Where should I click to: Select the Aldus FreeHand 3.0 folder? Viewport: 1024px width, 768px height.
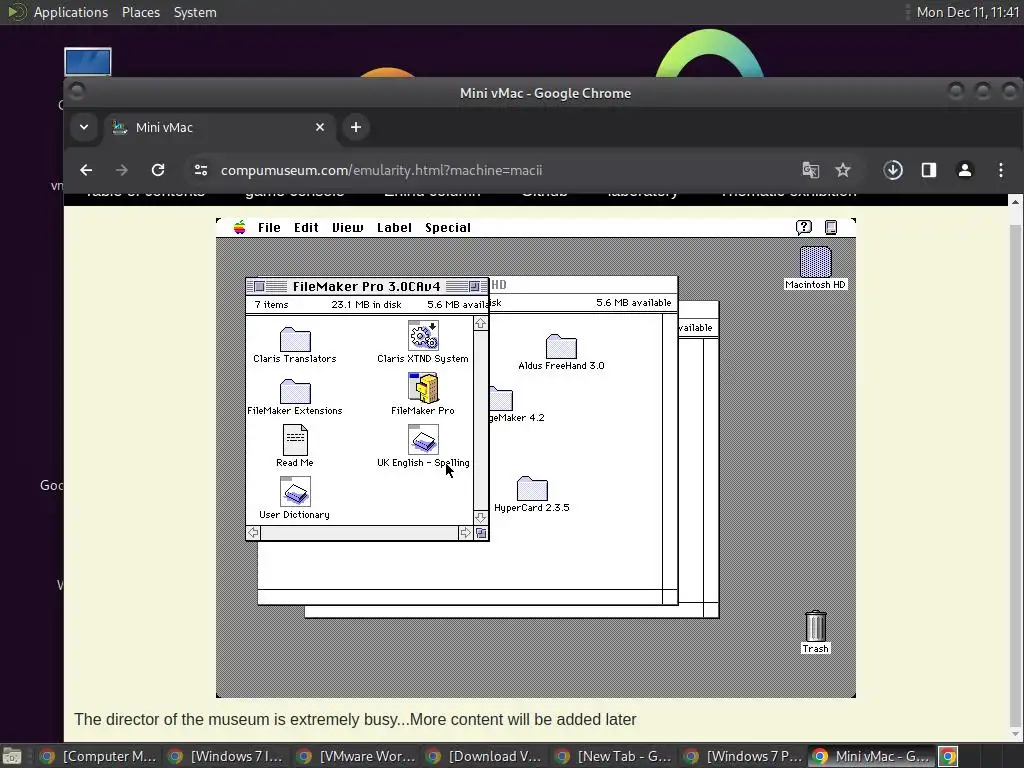click(561, 347)
